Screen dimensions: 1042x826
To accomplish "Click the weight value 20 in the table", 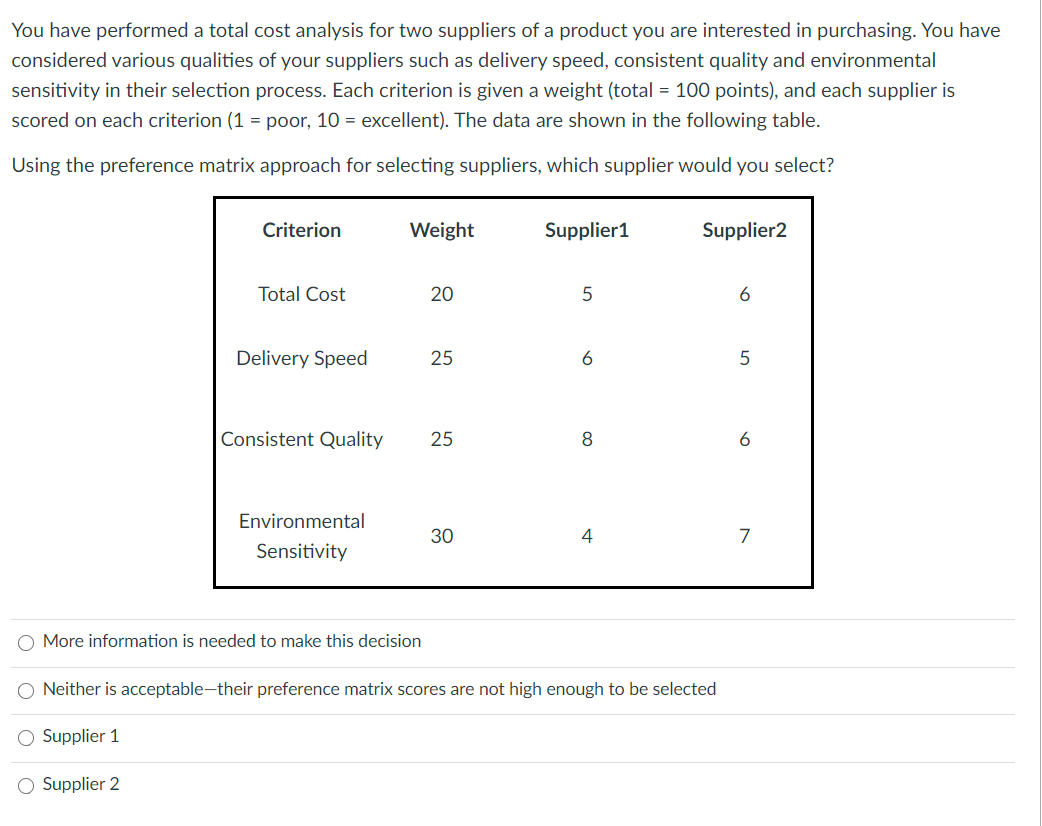I will pyautogui.click(x=441, y=294).
